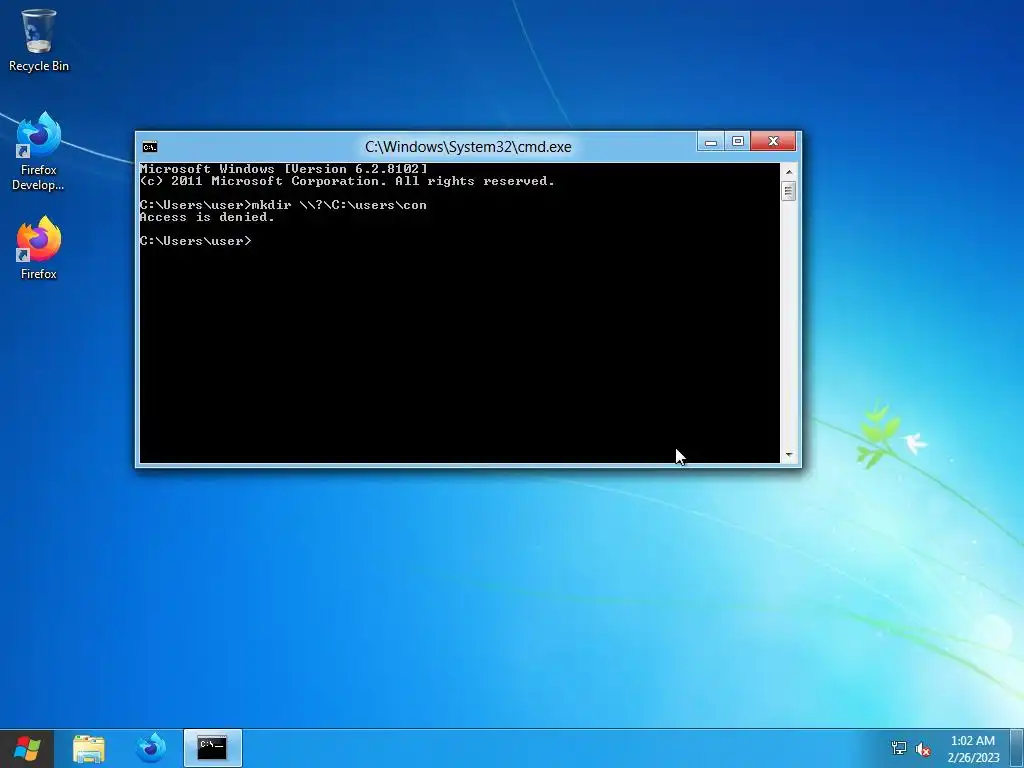The width and height of the screenshot is (1024, 768).
Task: Open Firefox Developer Edition from the taskbar
Action: point(150,748)
